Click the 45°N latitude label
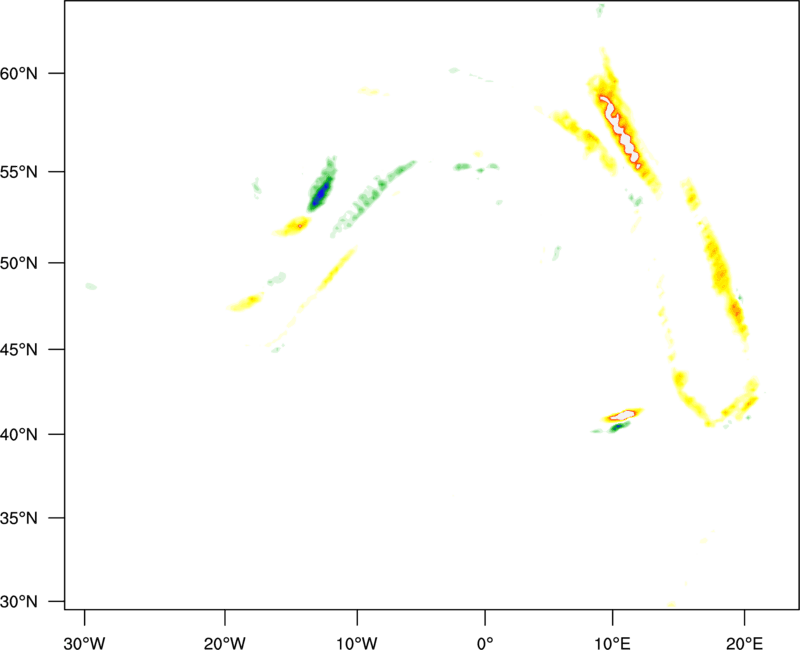The width and height of the screenshot is (800, 650). tap(19, 350)
